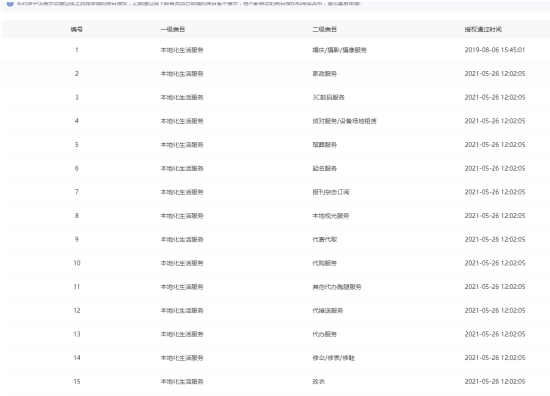The width and height of the screenshot is (550, 396).
Task: Select the 代购服务 category cell
Action: point(324,263)
